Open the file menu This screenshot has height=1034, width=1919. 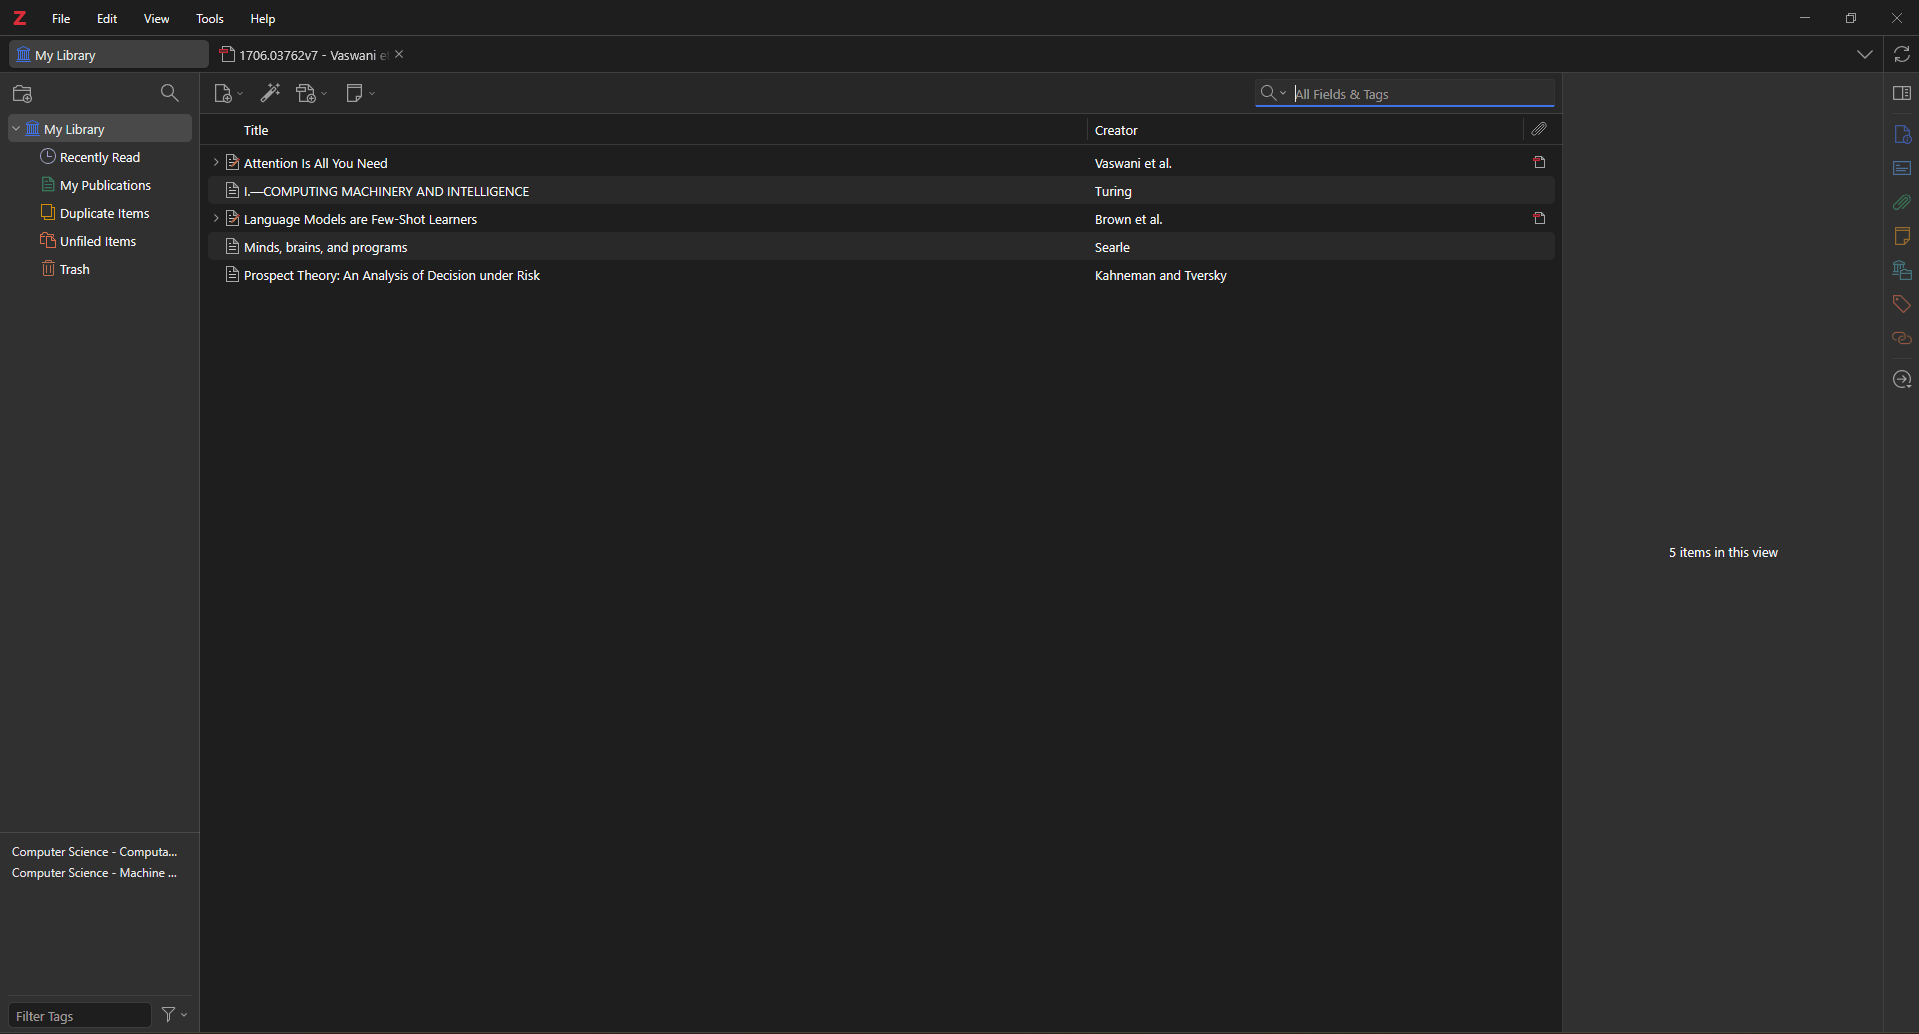pos(61,19)
